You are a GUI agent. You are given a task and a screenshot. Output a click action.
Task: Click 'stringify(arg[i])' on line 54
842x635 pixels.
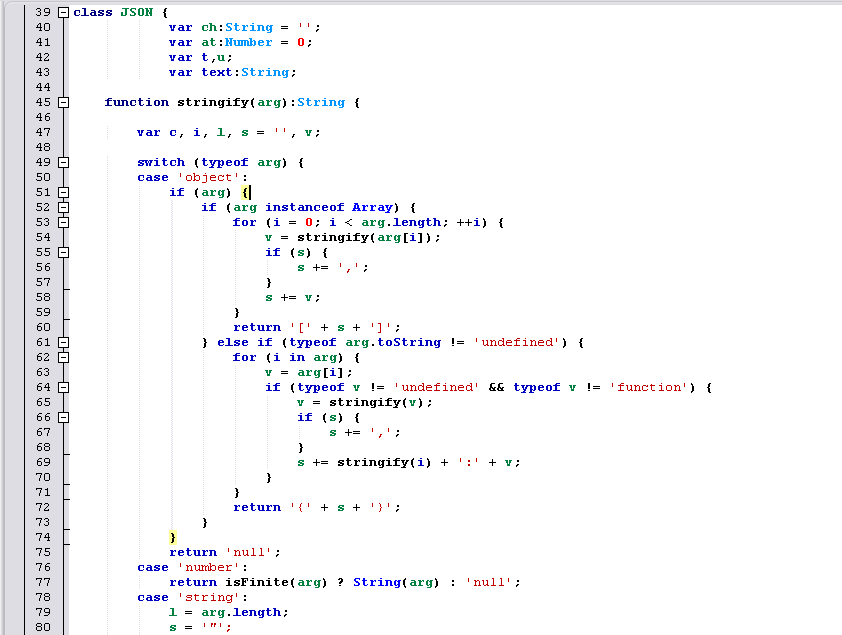[x=365, y=238]
